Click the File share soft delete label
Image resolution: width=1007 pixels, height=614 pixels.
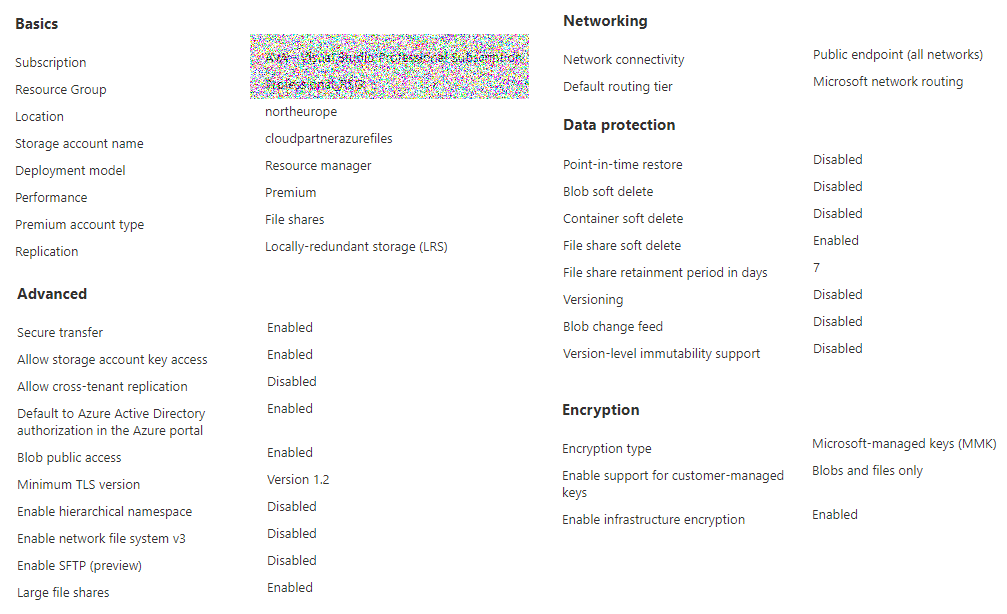(x=622, y=246)
